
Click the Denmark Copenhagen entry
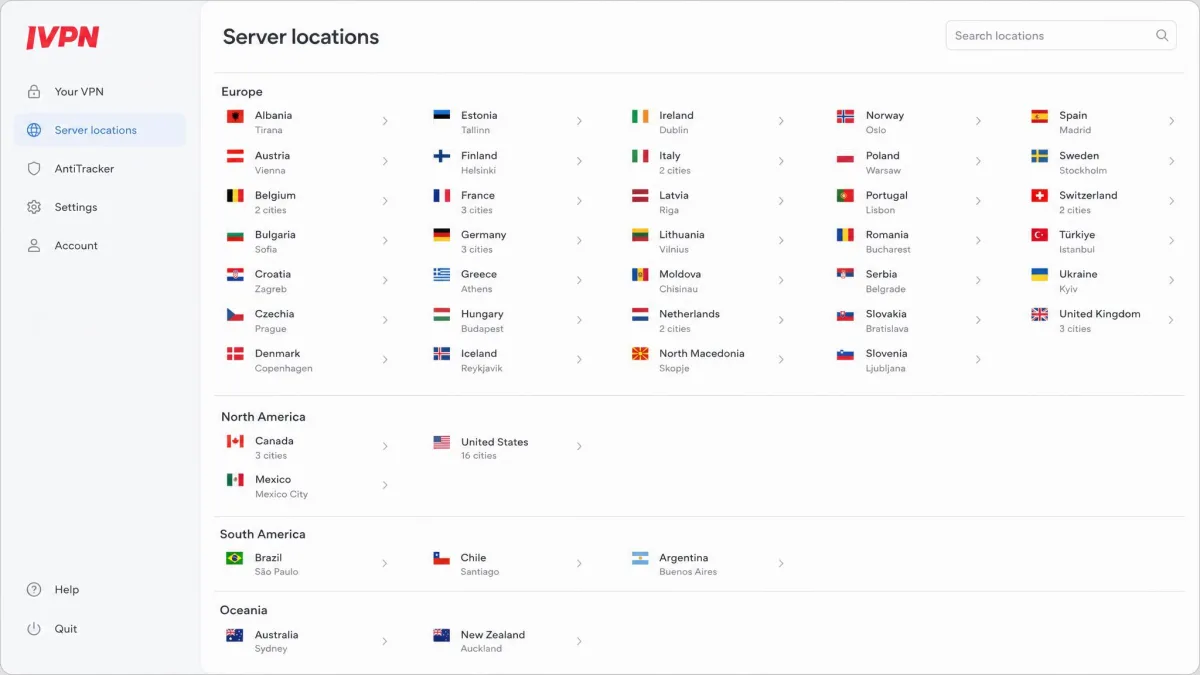point(307,360)
